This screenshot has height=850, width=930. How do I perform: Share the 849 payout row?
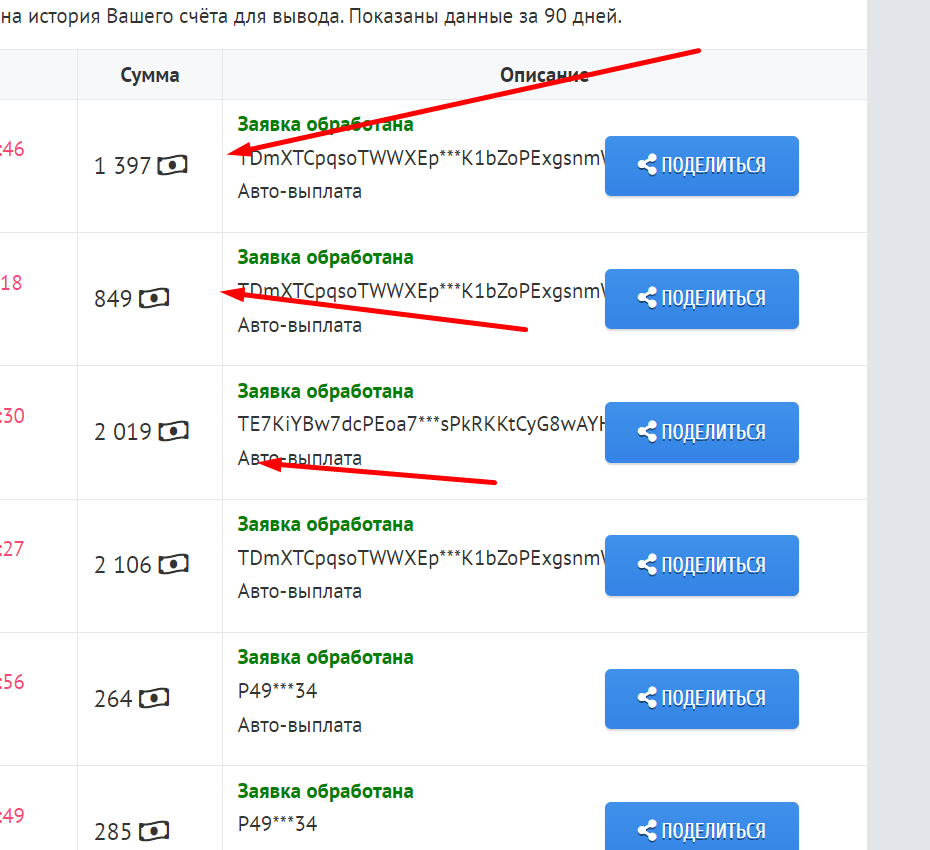[702, 298]
